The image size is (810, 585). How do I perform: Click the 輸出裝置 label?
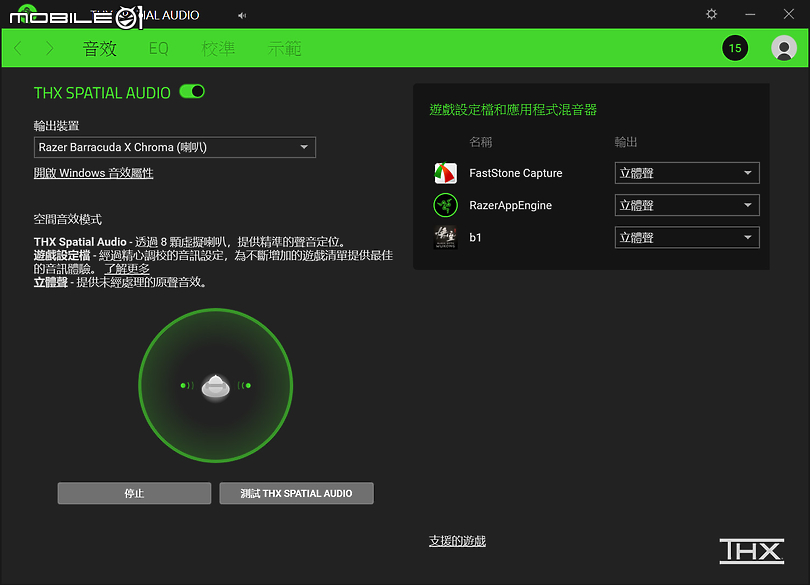click(x=56, y=126)
